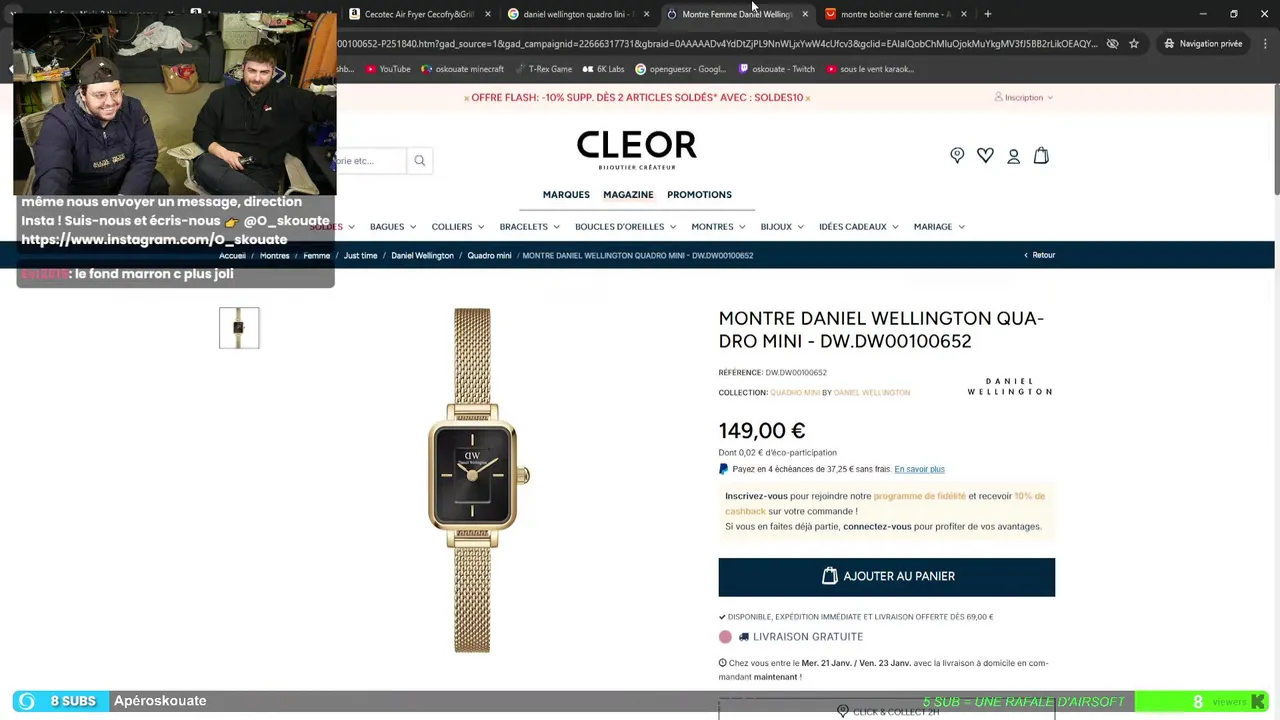This screenshot has height=720, width=1280.
Task: Open the Inscription dropdown
Action: click(1023, 98)
